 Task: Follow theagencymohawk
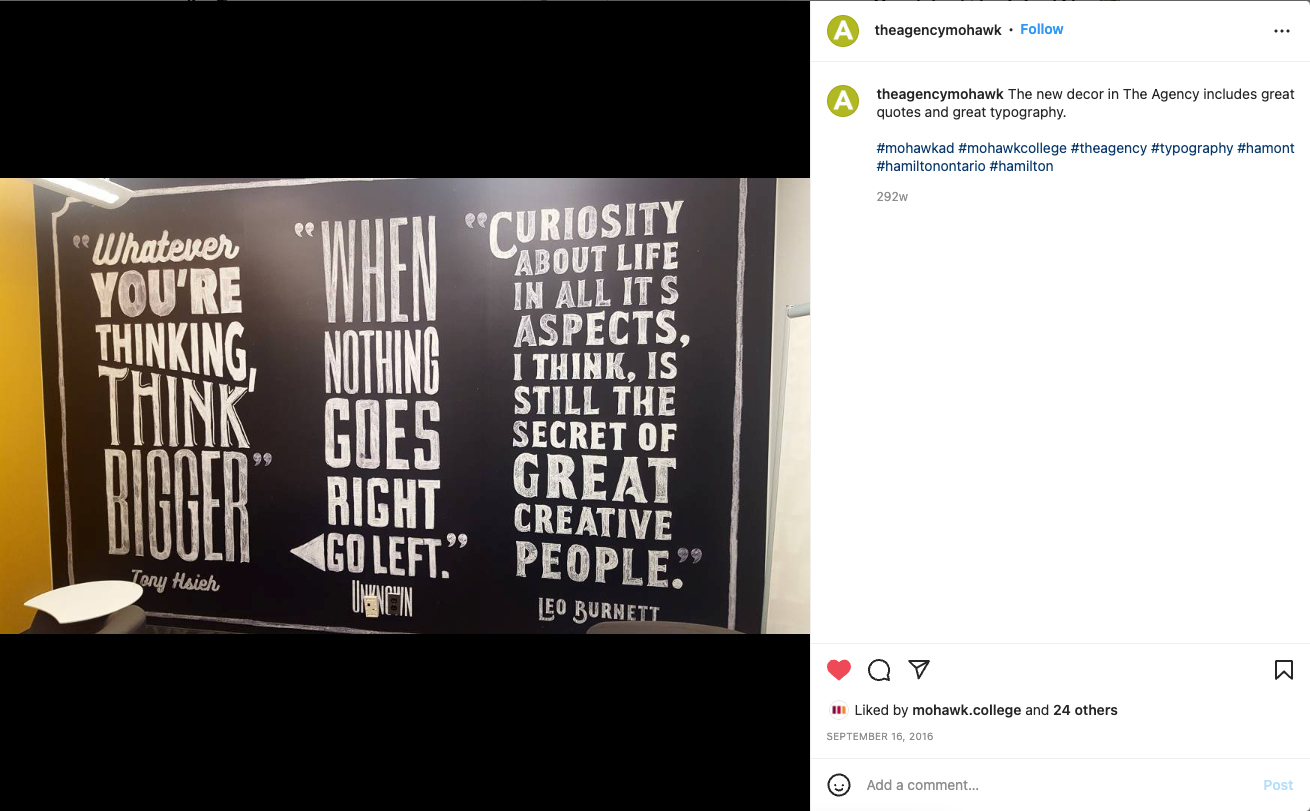[x=1041, y=29]
